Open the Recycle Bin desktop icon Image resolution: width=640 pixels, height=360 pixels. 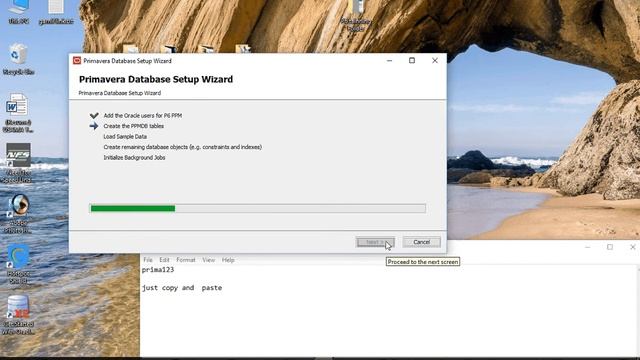(x=18, y=59)
